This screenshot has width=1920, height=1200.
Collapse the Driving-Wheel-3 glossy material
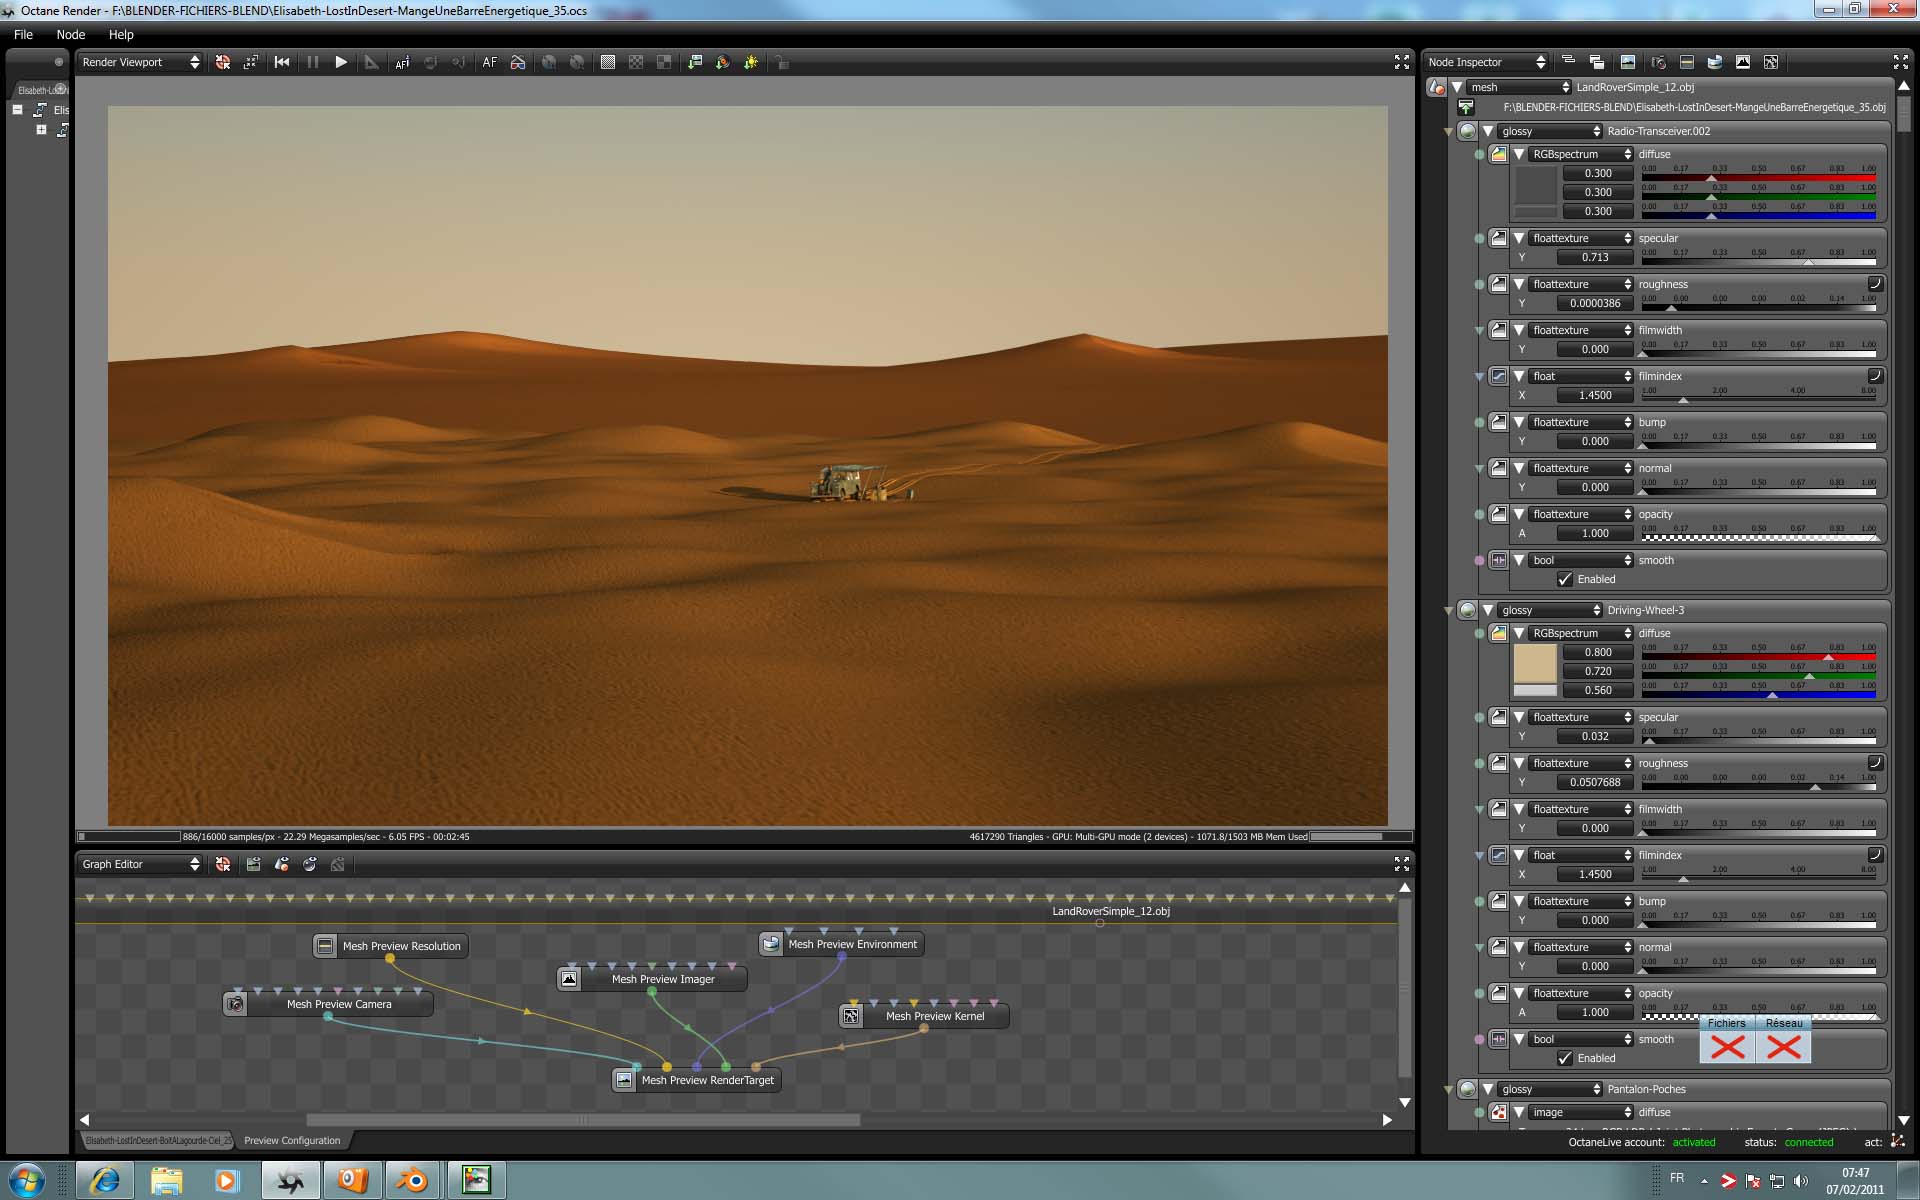(x=1488, y=610)
